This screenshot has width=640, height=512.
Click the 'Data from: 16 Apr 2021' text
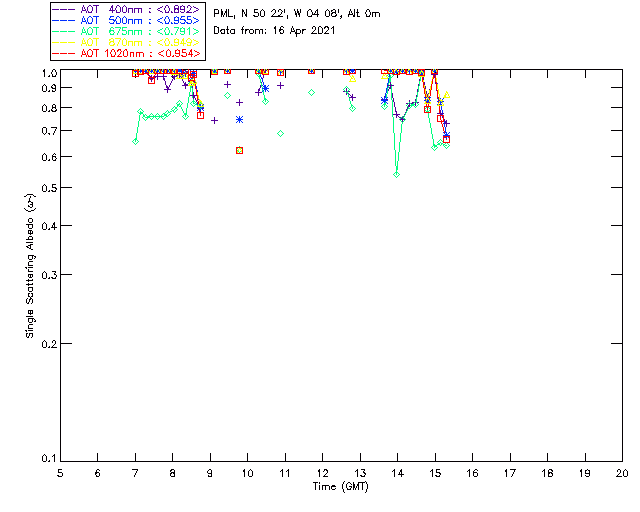(x=274, y=31)
